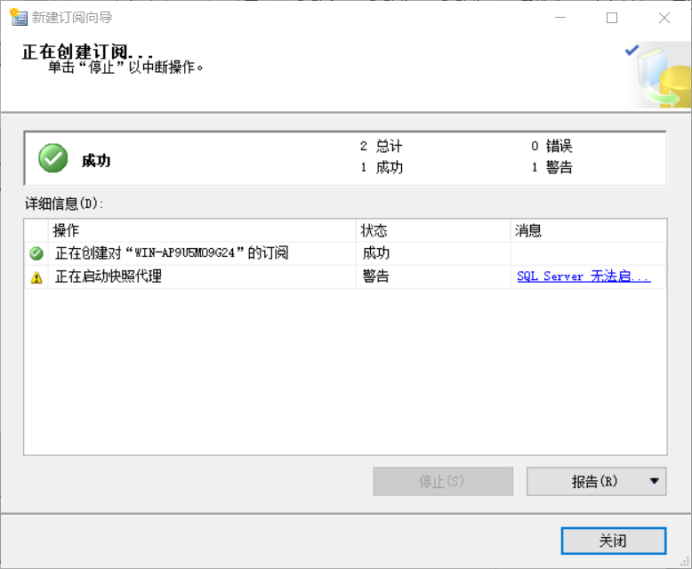
Task: Select the WIN-AP9U5M09G24 subscription creation row
Action: pos(171,254)
